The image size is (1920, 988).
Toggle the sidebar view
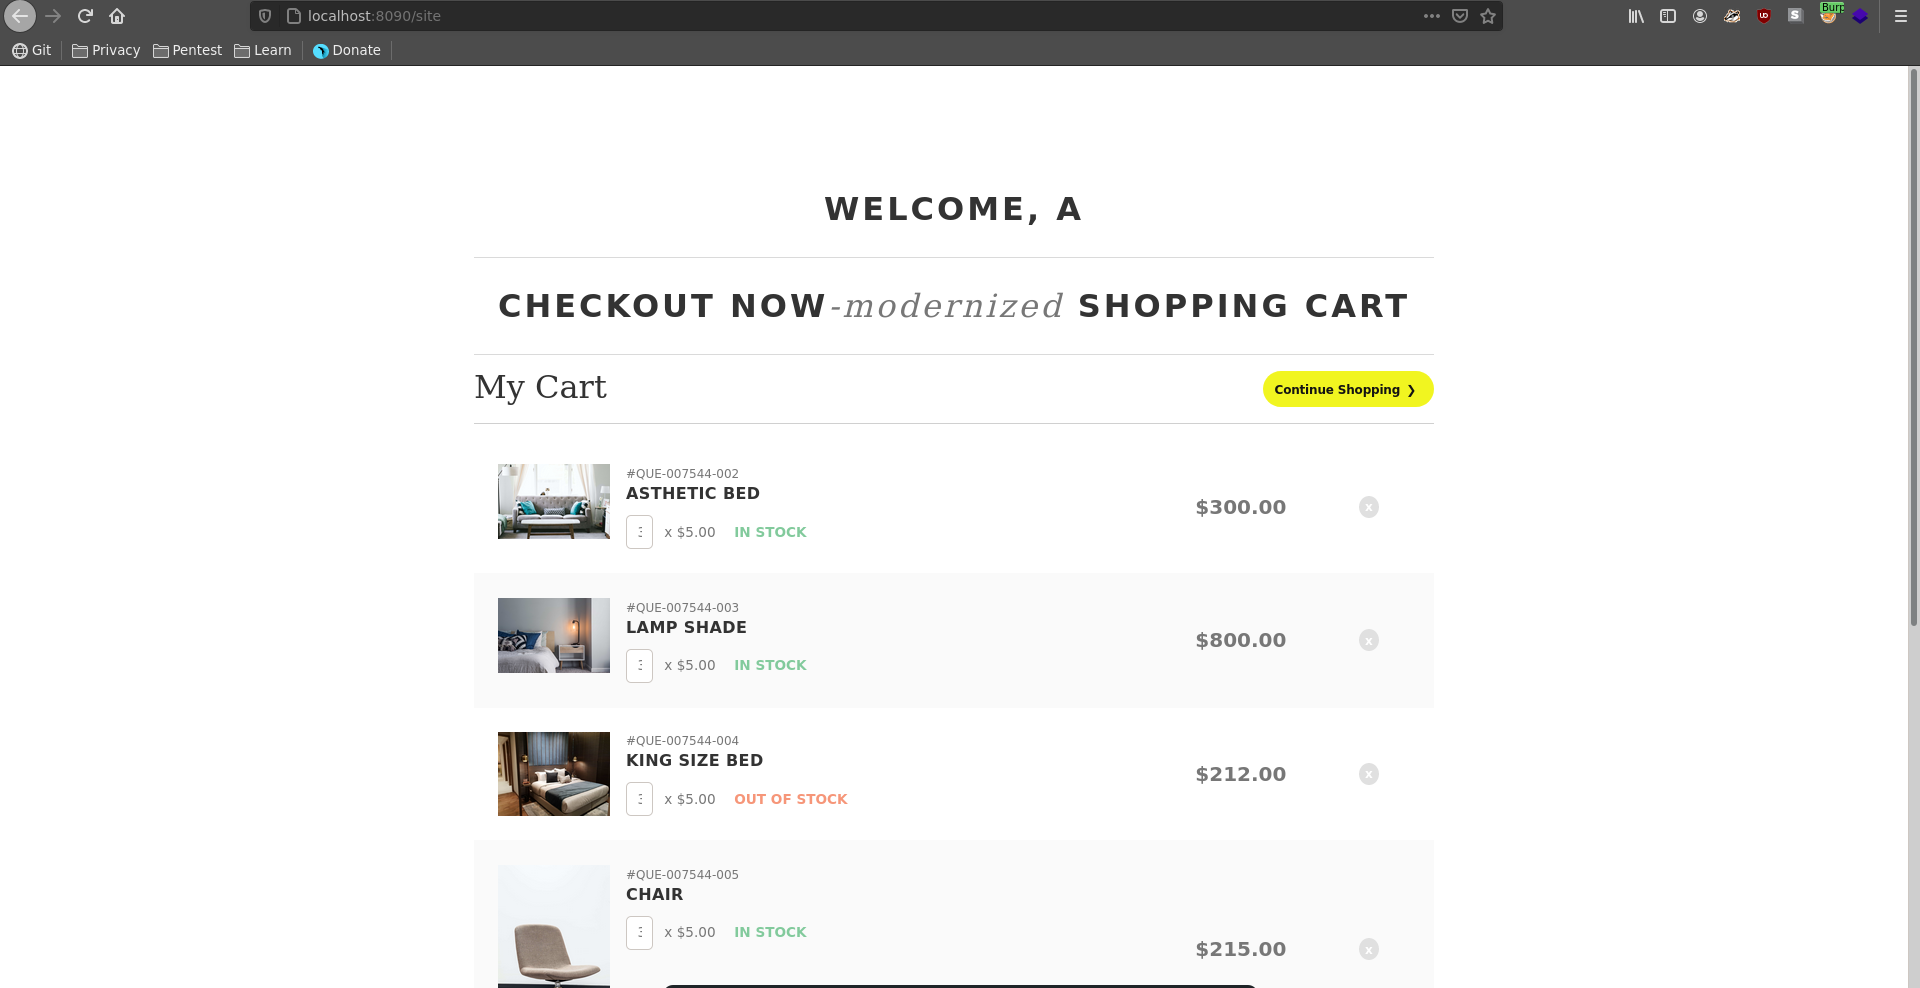[1668, 16]
